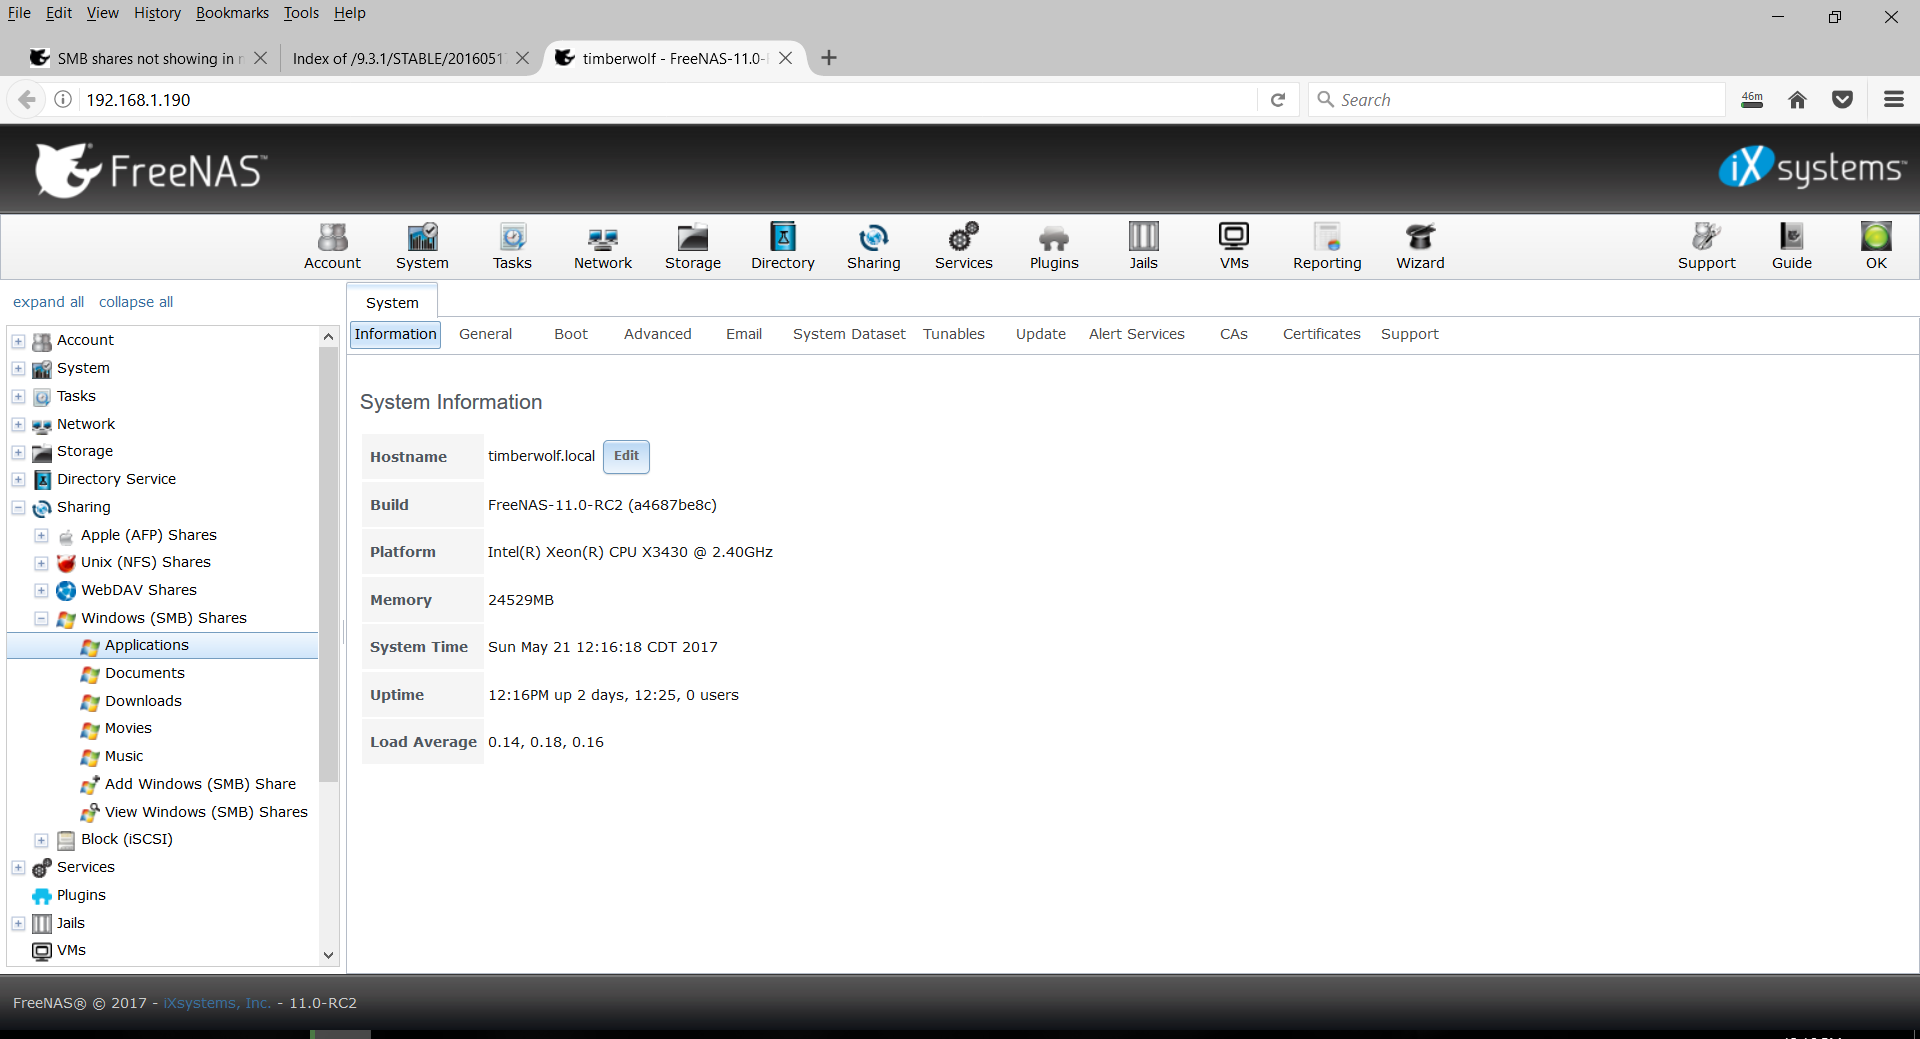
Task: Switch to the System Dataset tab
Action: (849, 334)
